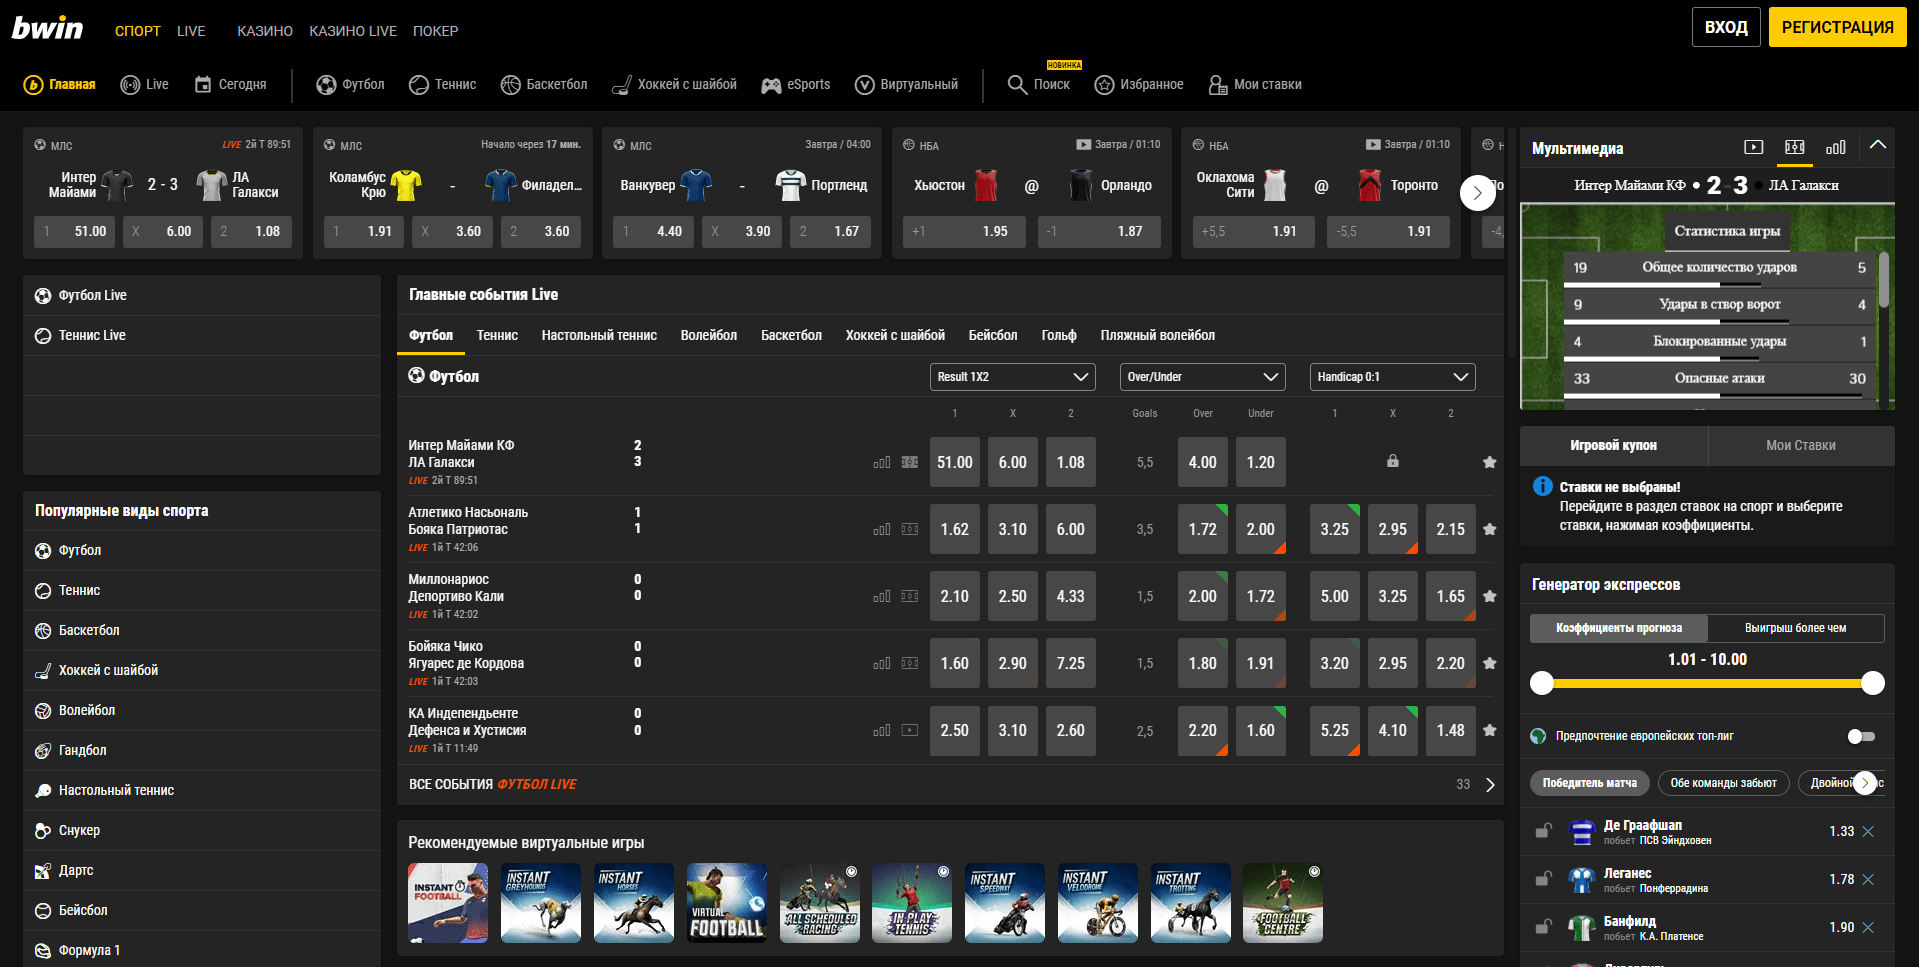Image resolution: width=1919 pixels, height=967 pixels.
Task: Open Live navigation item with broadcast icon
Action: pyautogui.click(x=145, y=85)
